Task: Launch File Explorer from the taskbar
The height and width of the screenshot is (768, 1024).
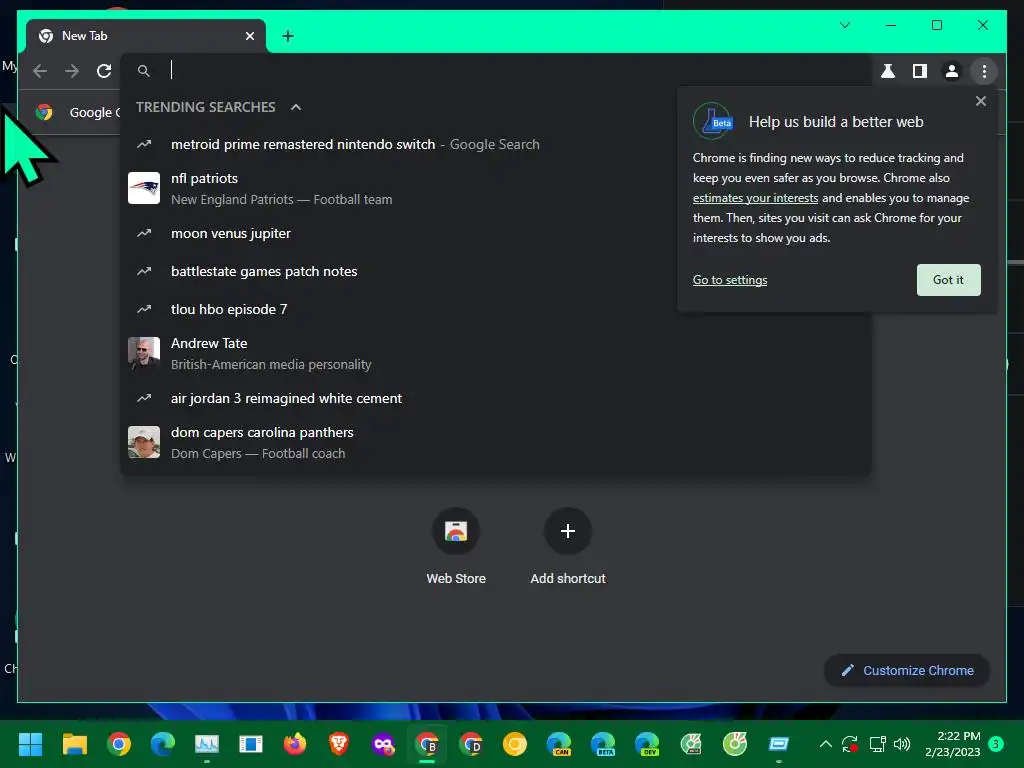Action: pos(74,744)
